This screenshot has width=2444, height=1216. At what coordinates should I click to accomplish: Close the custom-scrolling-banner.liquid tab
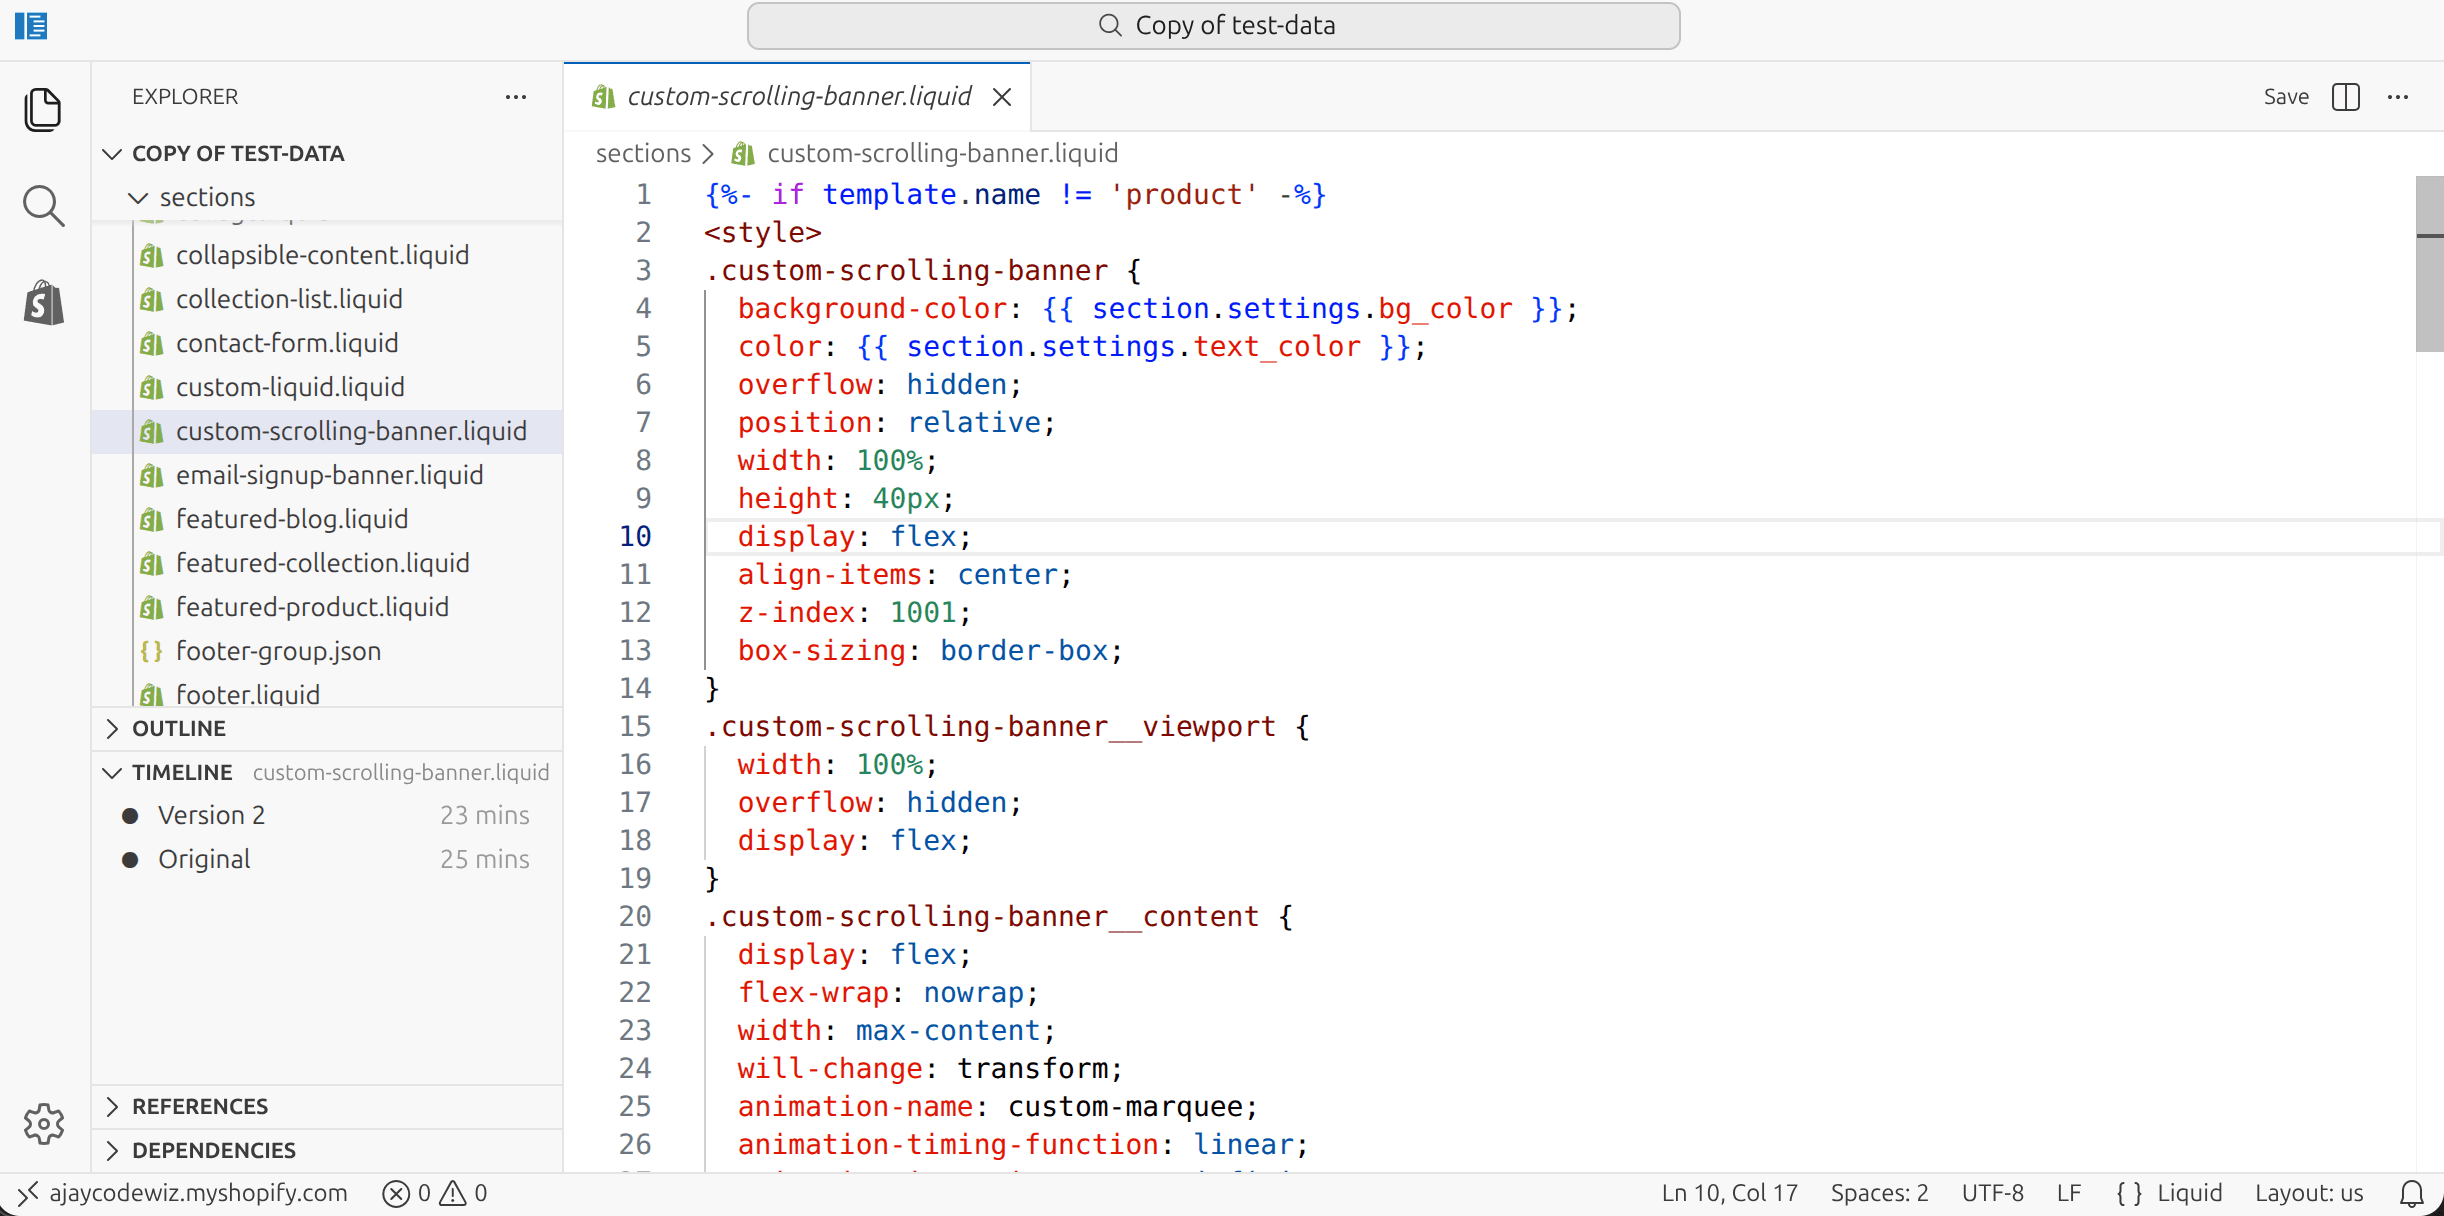tap(1002, 97)
